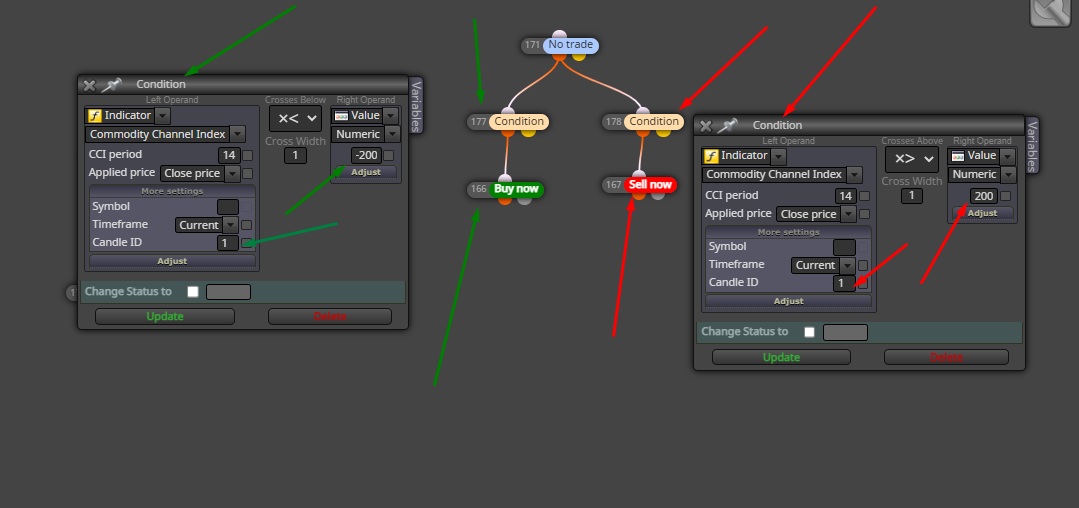1079x508 pixels.
Task: Click the yellow output connector of No trade
Action: pyautogui.click(x=579, y=56)
